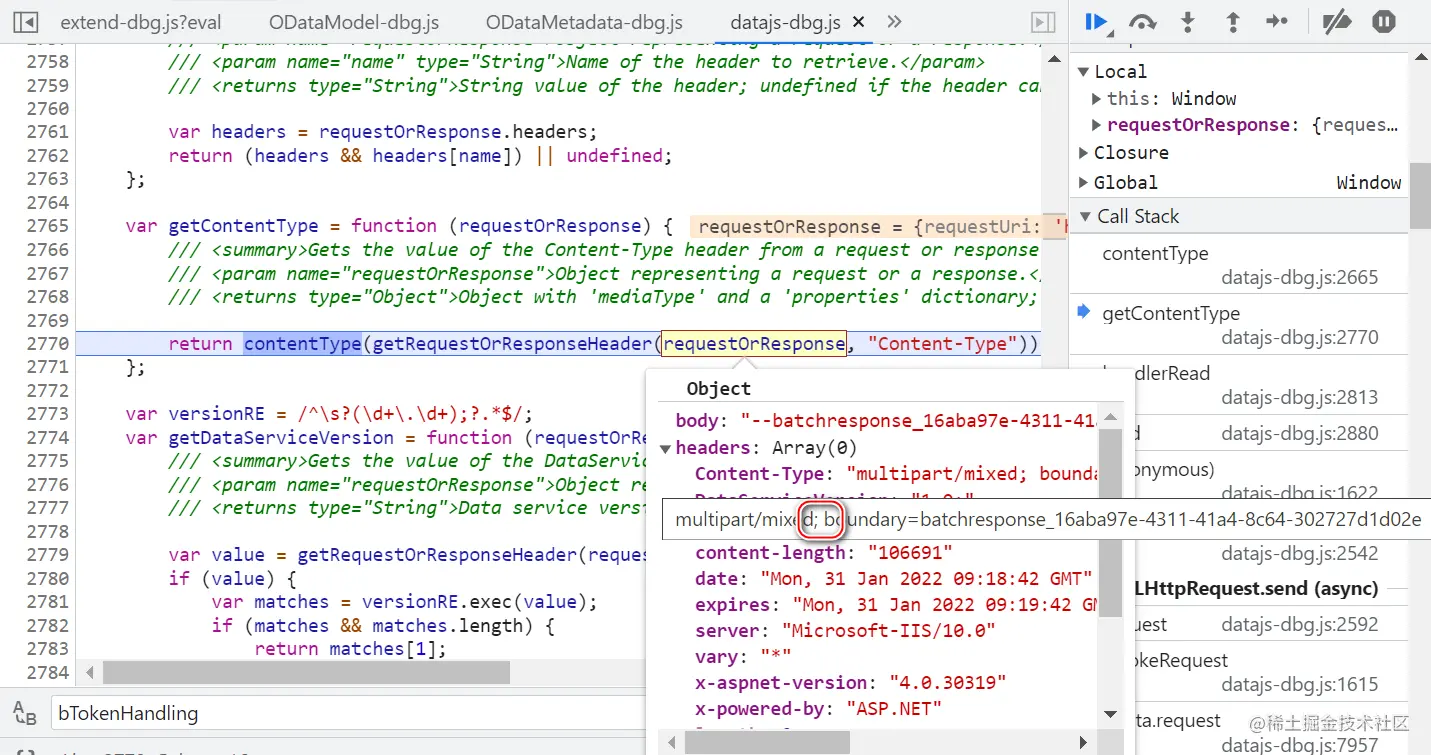Click the Window value beside Global

1369,183
